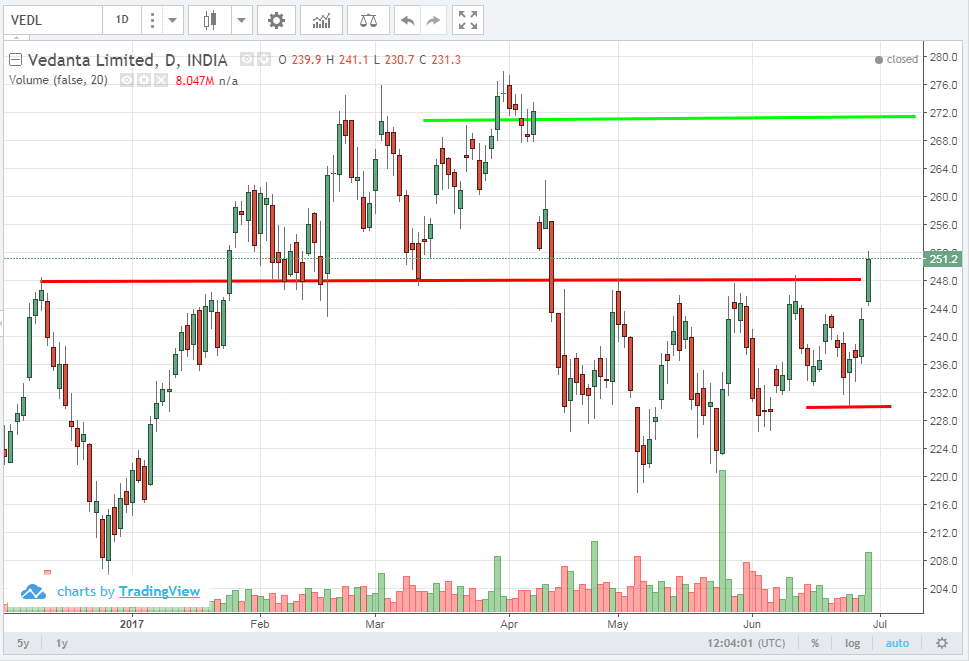The image size is (969, 661).
Task: Open the Compare symbols scales icon
Action: (x=368, y=20)
